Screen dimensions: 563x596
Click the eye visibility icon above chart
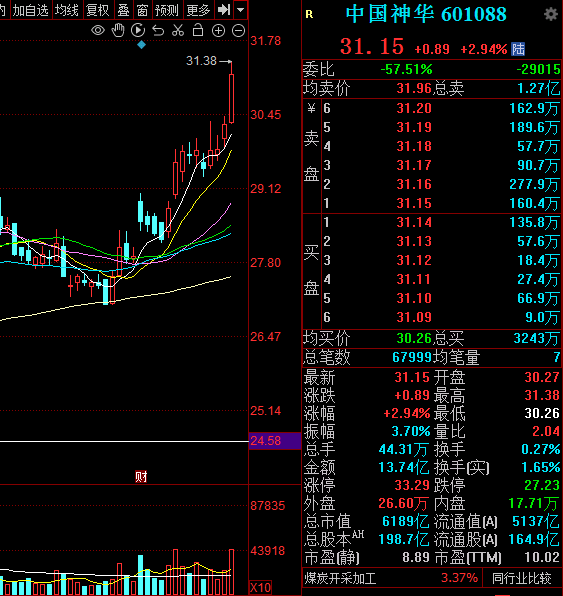tap(98, 30)
